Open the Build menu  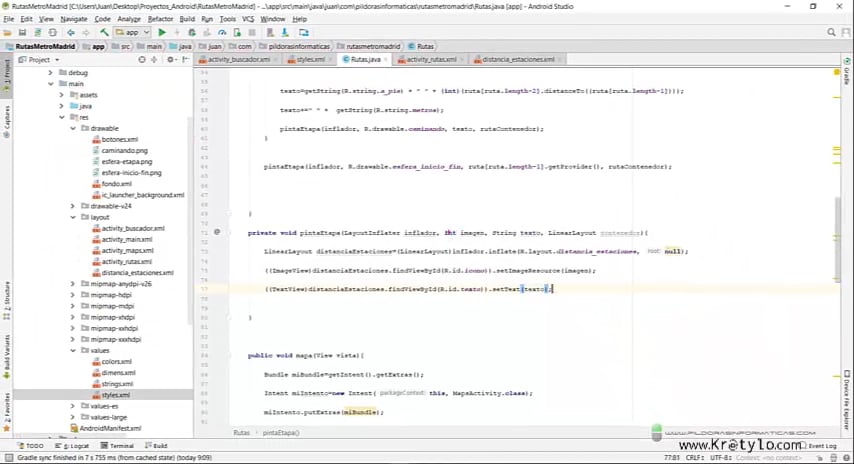pyautogui.click(x=187, y=19)
